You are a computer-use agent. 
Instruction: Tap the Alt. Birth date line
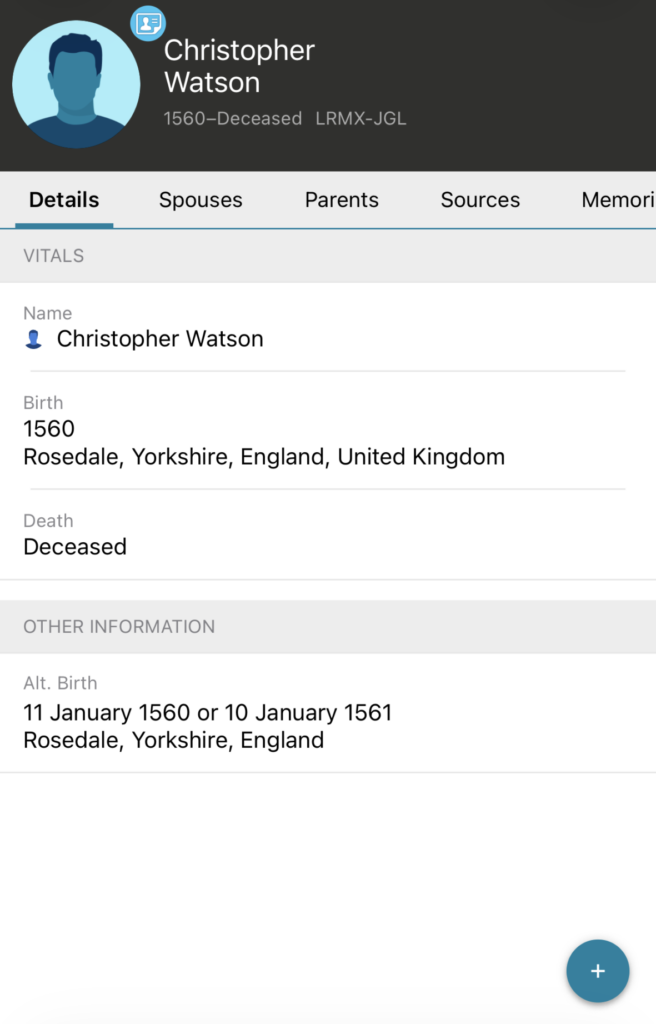click(207, 713)
